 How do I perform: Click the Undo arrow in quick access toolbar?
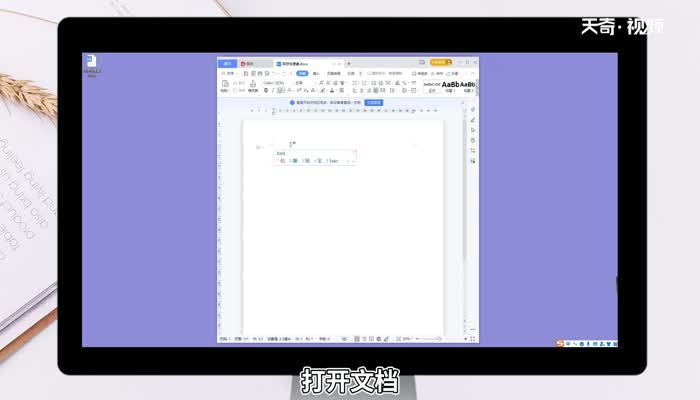(275, 73)
